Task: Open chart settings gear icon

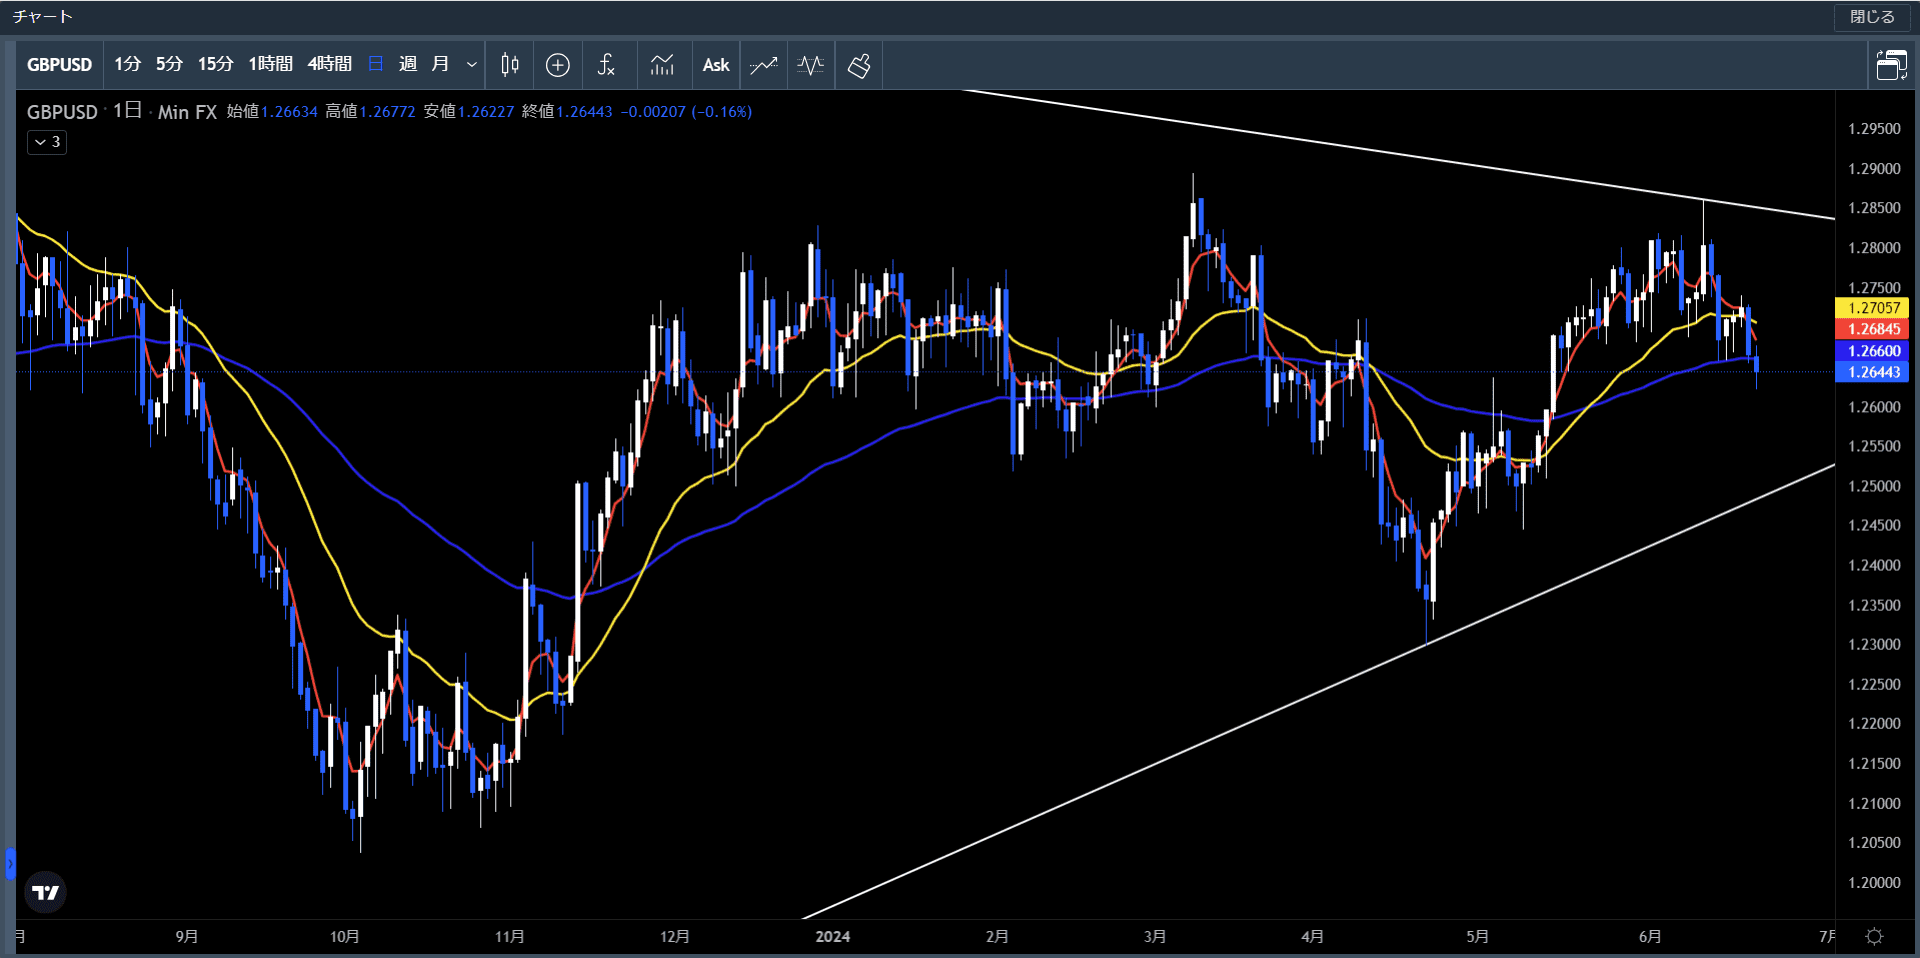Action: [x=1874, y=936]
